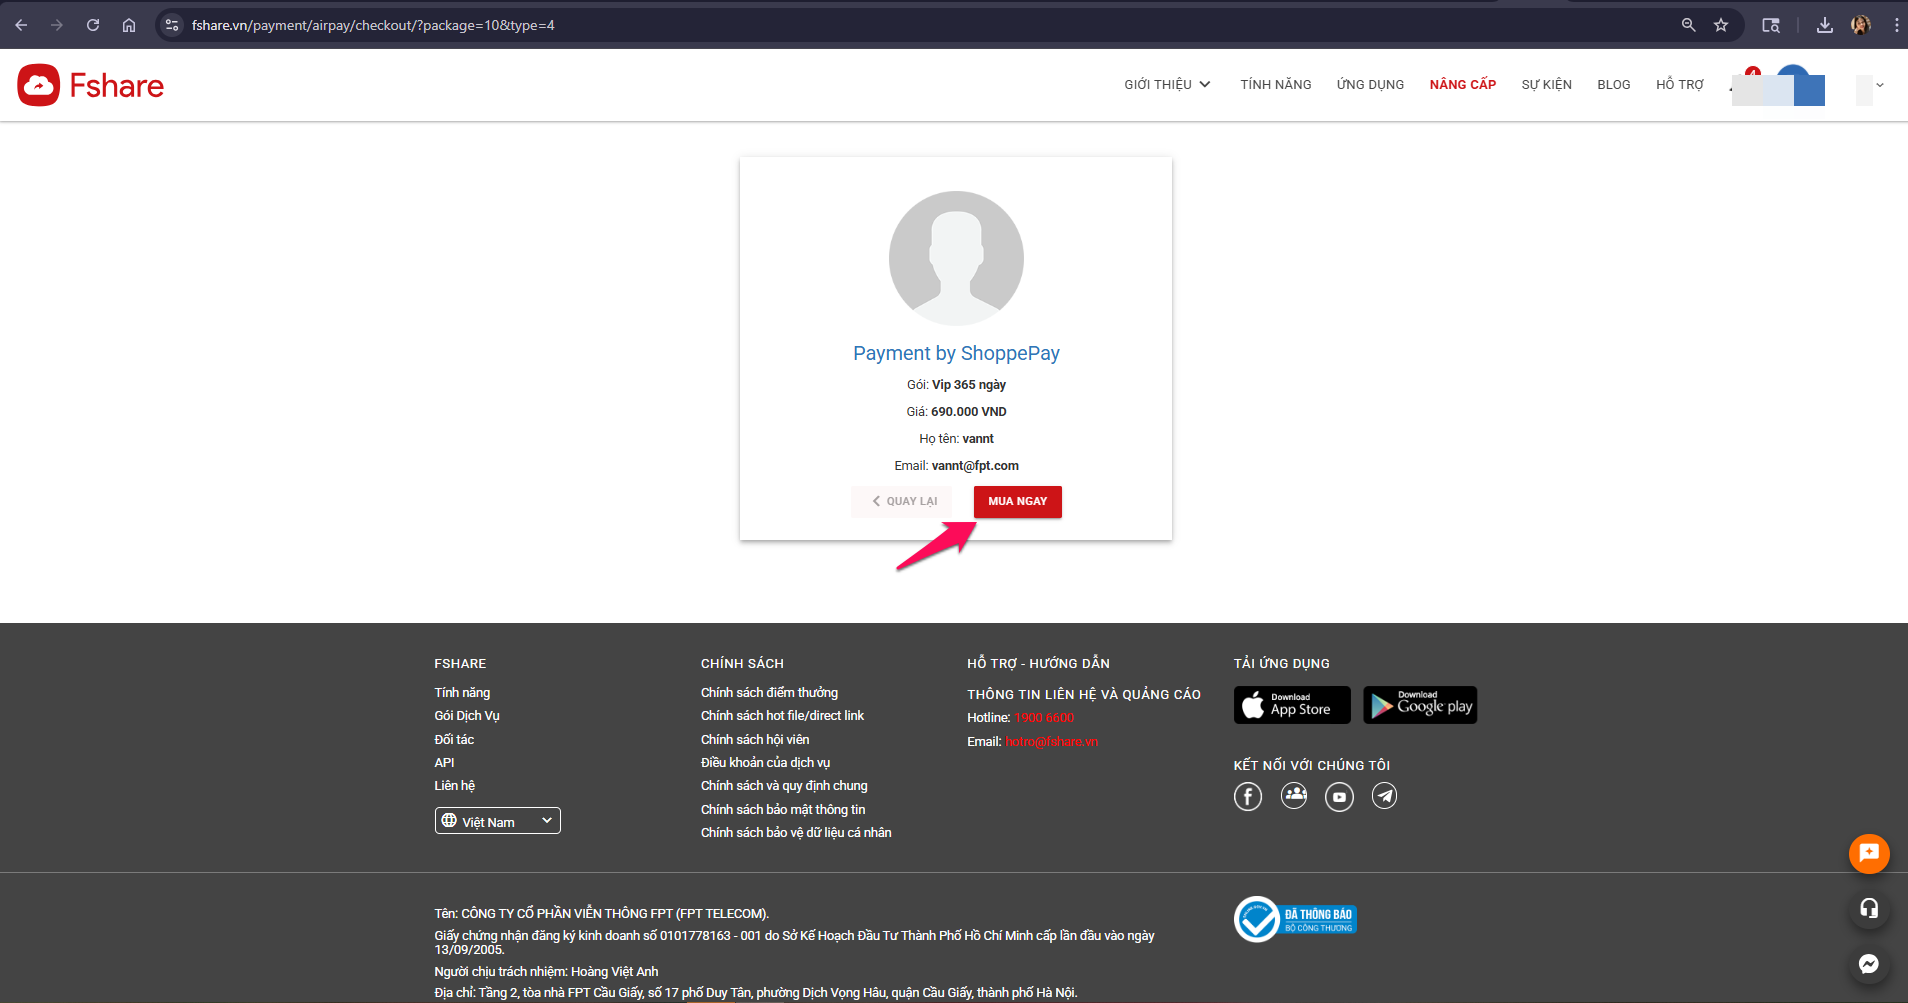
Task: Expand the Giới Thiệu dropdown menu
Action: (1167, 85)
